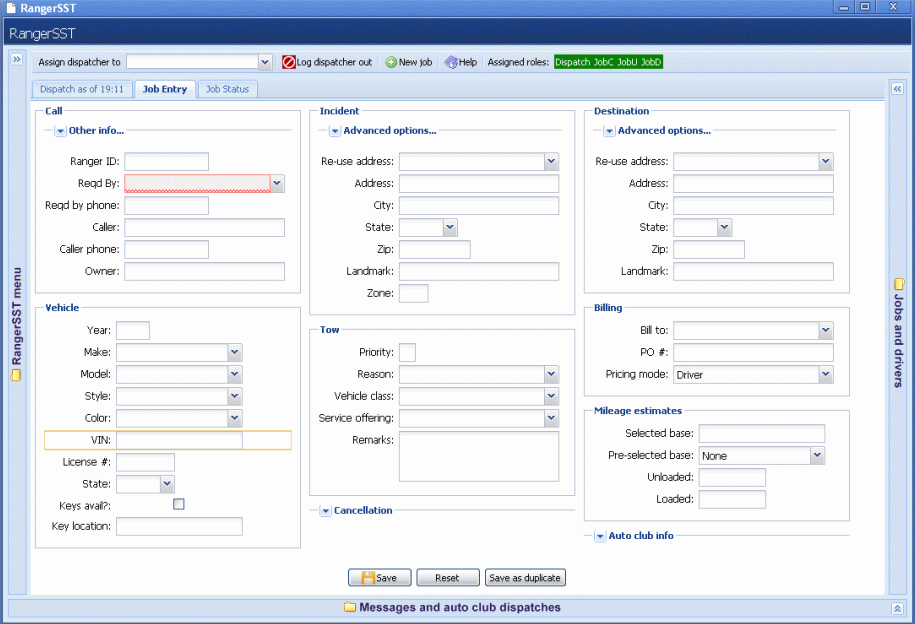This screenshot has height=624, width=915.
Task: Expand the left RangerSST menu panel arrow
Action: point(17,60)
